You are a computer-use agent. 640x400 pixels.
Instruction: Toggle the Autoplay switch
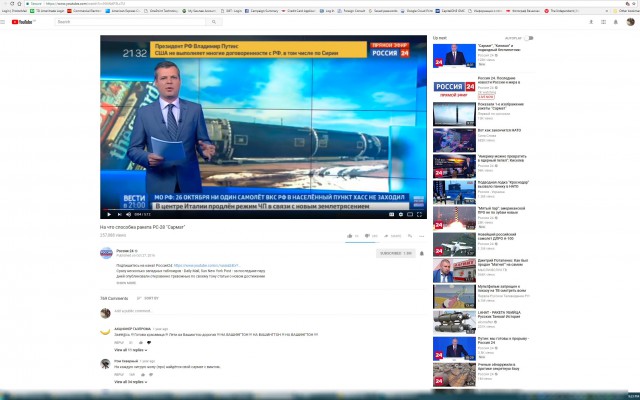529,38
